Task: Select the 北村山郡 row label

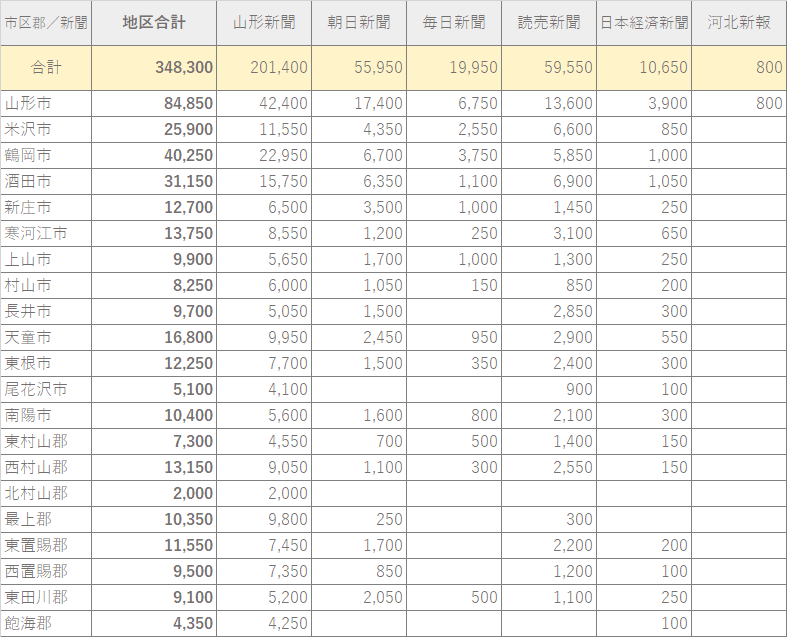Action: [46, 493]
